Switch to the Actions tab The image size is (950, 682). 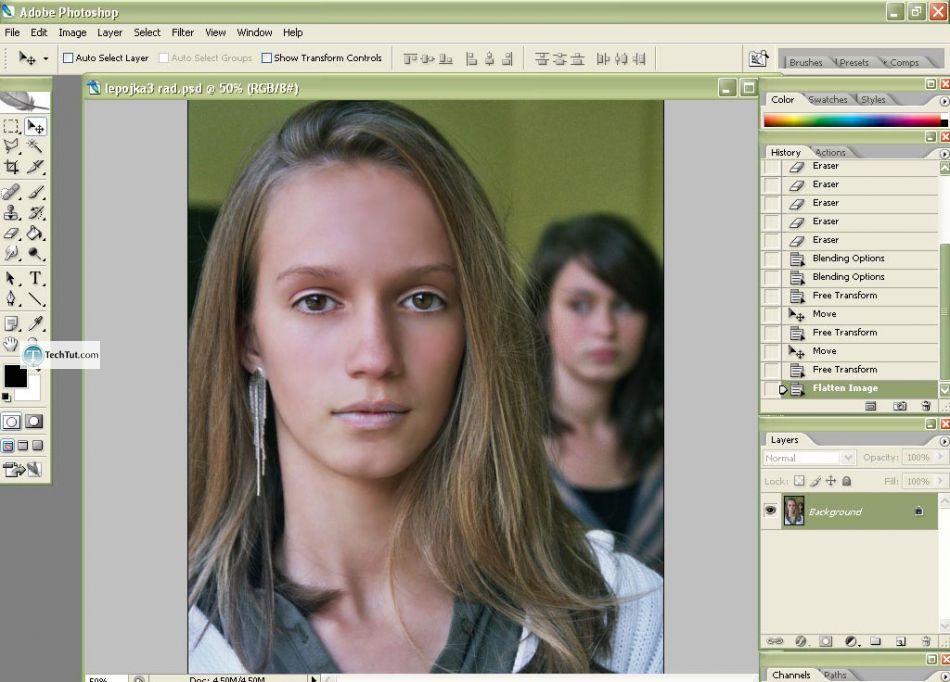tap(830, 153)
